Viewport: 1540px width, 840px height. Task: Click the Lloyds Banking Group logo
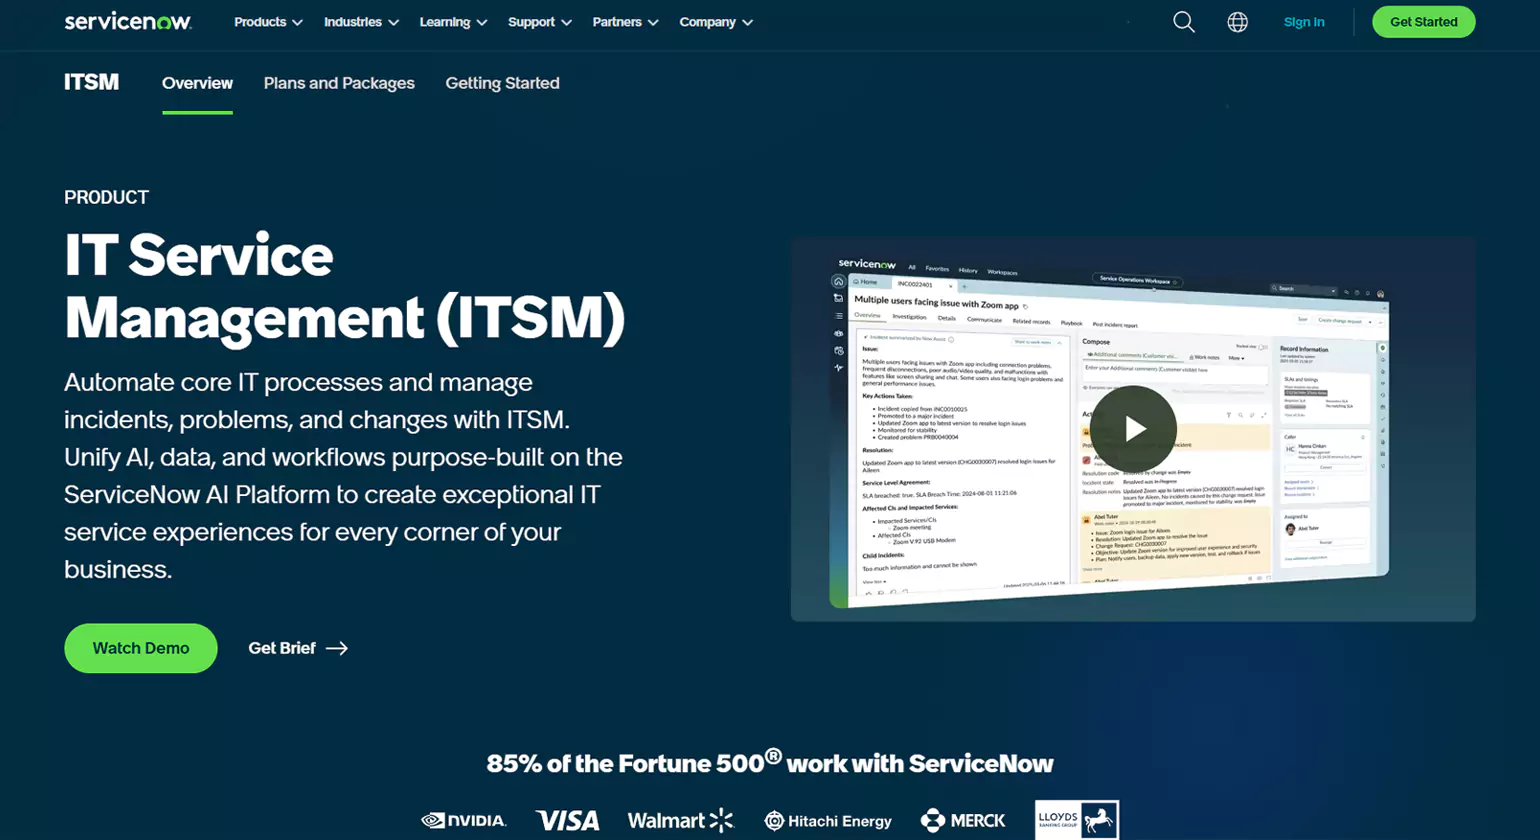[x=1077, y=819]
